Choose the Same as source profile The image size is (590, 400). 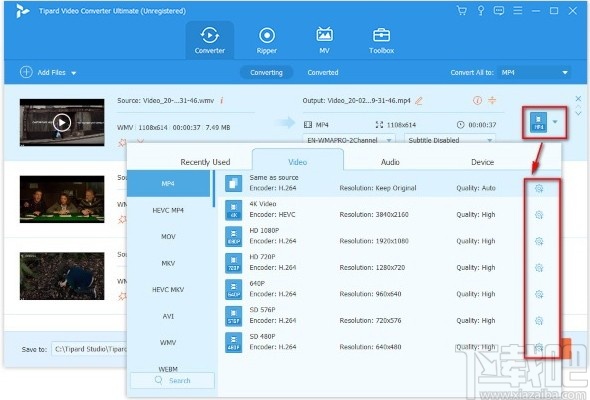click(389, 183)
